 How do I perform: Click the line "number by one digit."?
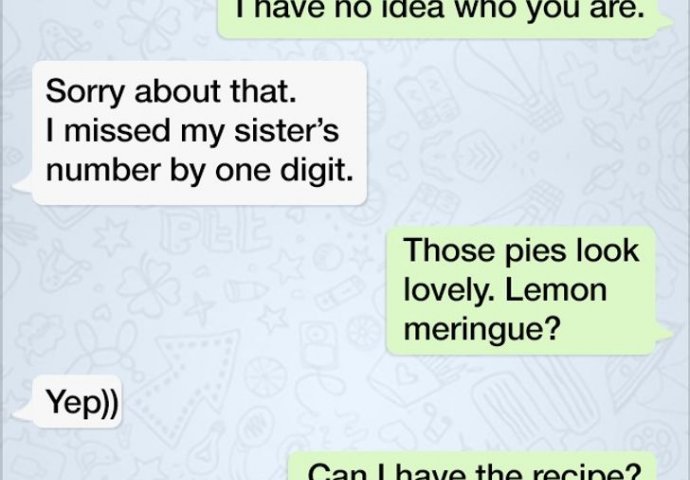tap(199, 171)
